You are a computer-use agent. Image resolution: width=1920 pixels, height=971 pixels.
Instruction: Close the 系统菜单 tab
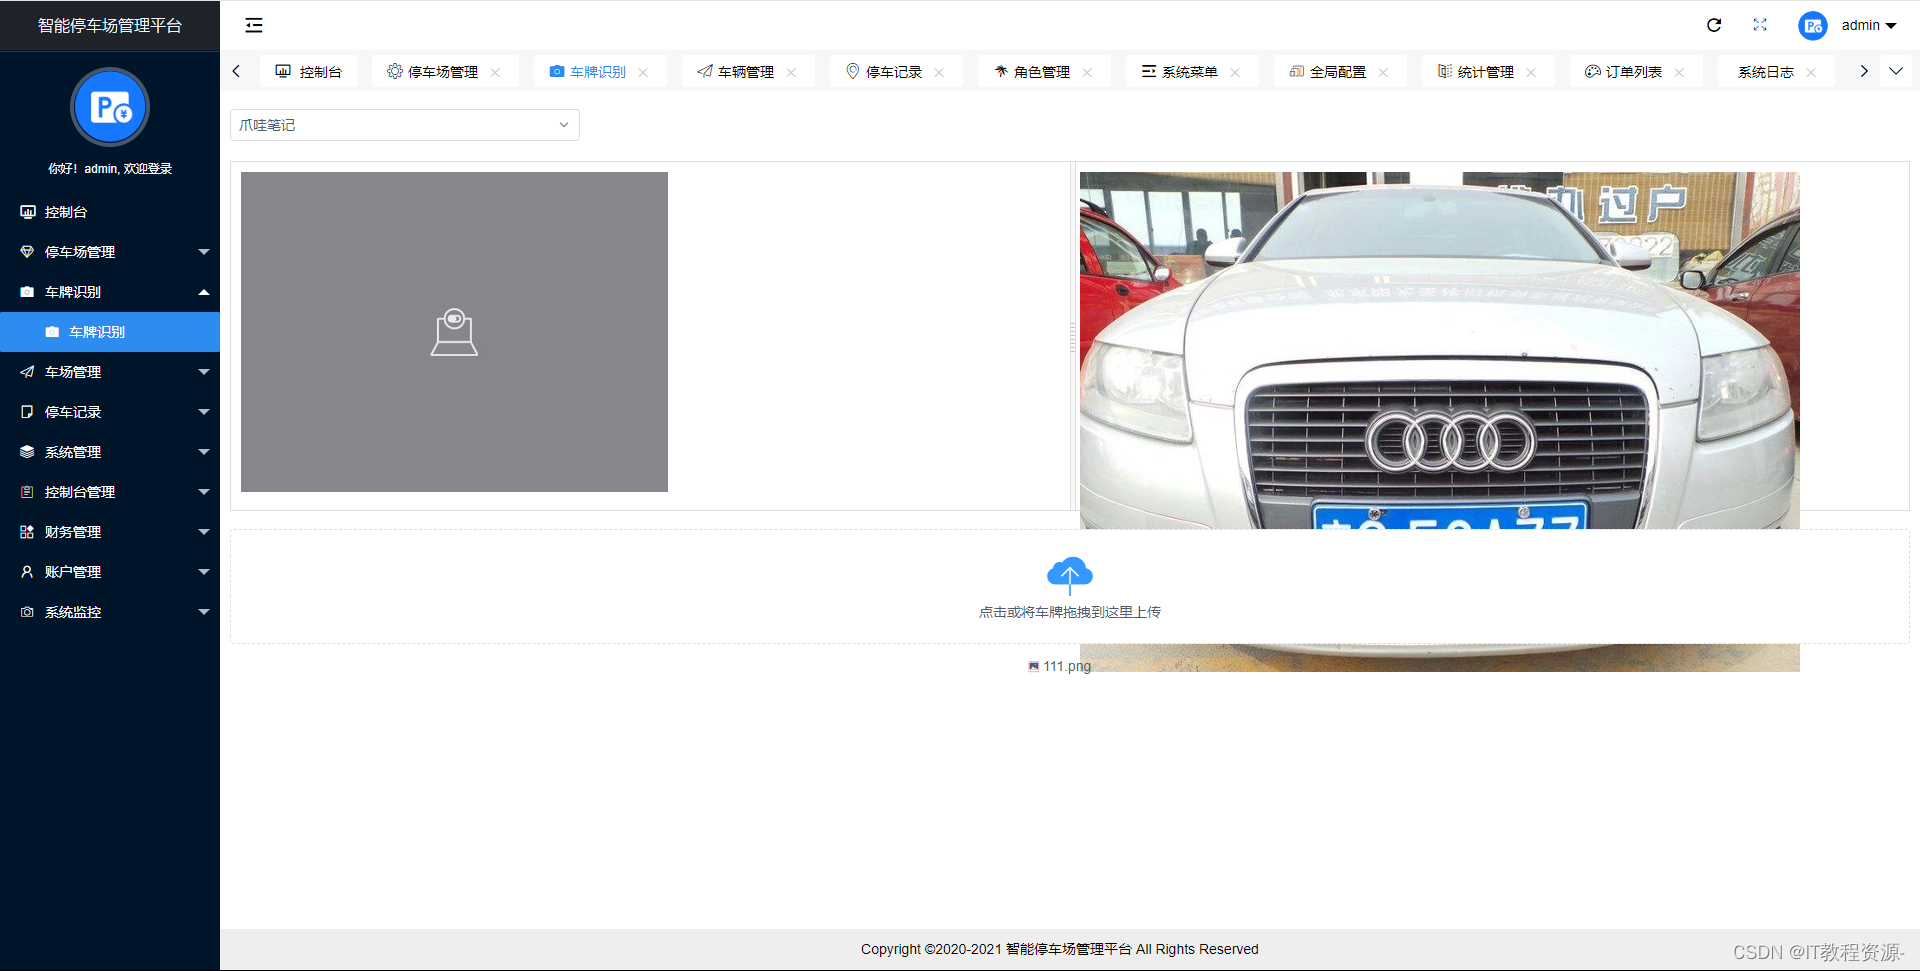click(1235, 72)
